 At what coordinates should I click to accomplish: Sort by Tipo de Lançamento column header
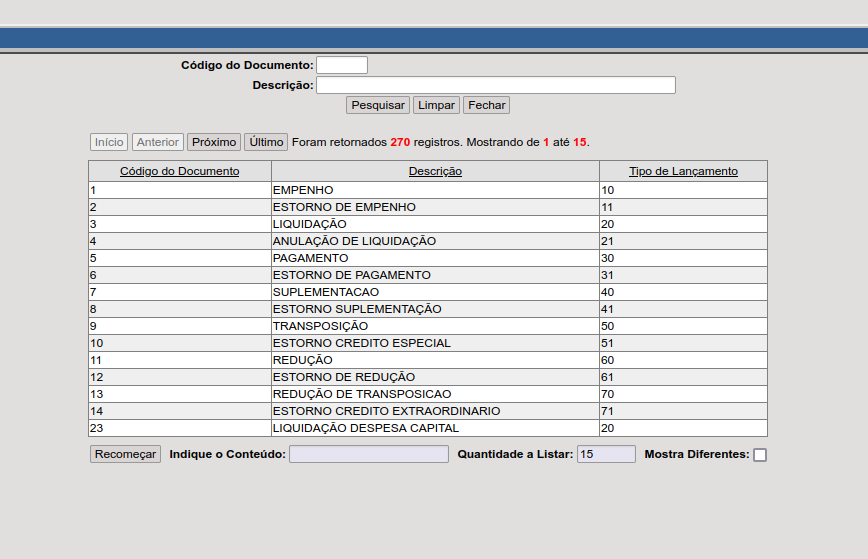point(683,171)
